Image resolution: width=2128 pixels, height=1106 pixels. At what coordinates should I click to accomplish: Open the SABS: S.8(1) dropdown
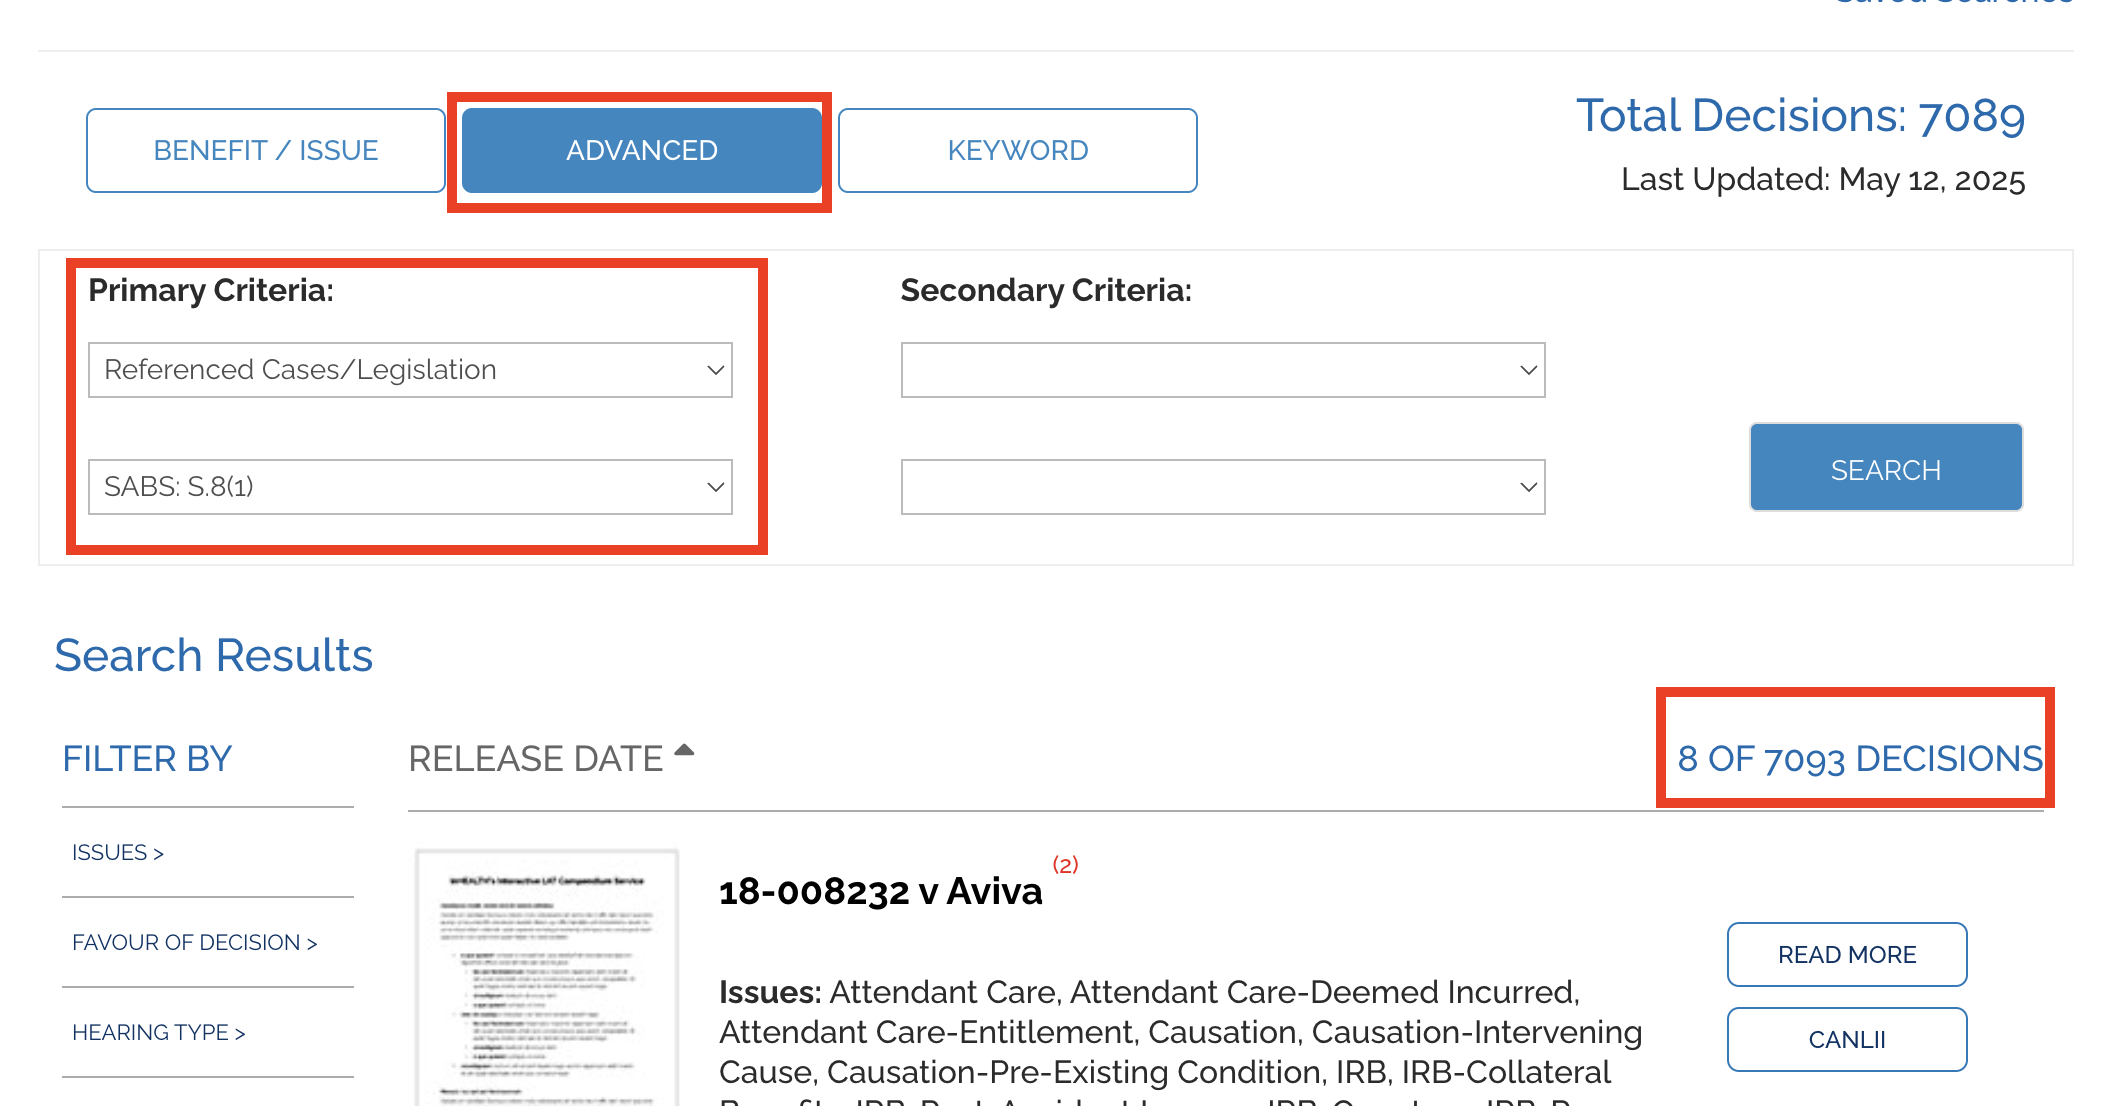coord(411,487)
